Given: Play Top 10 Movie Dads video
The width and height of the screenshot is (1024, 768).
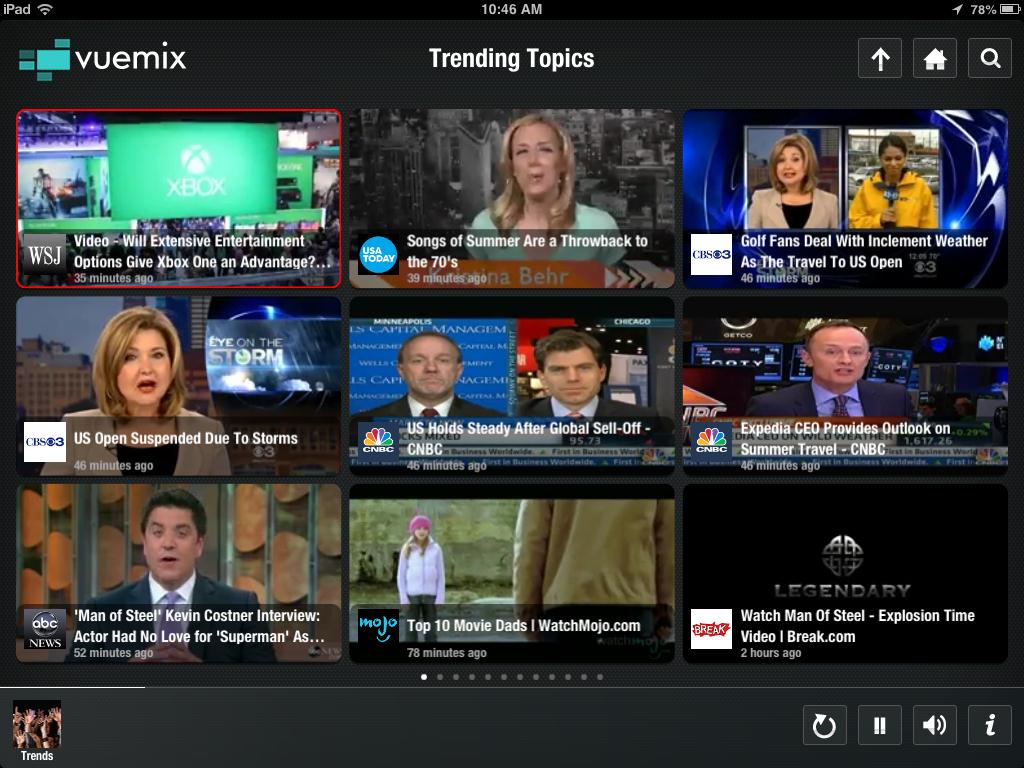Looking at the screenshot, I should [512, 573].
